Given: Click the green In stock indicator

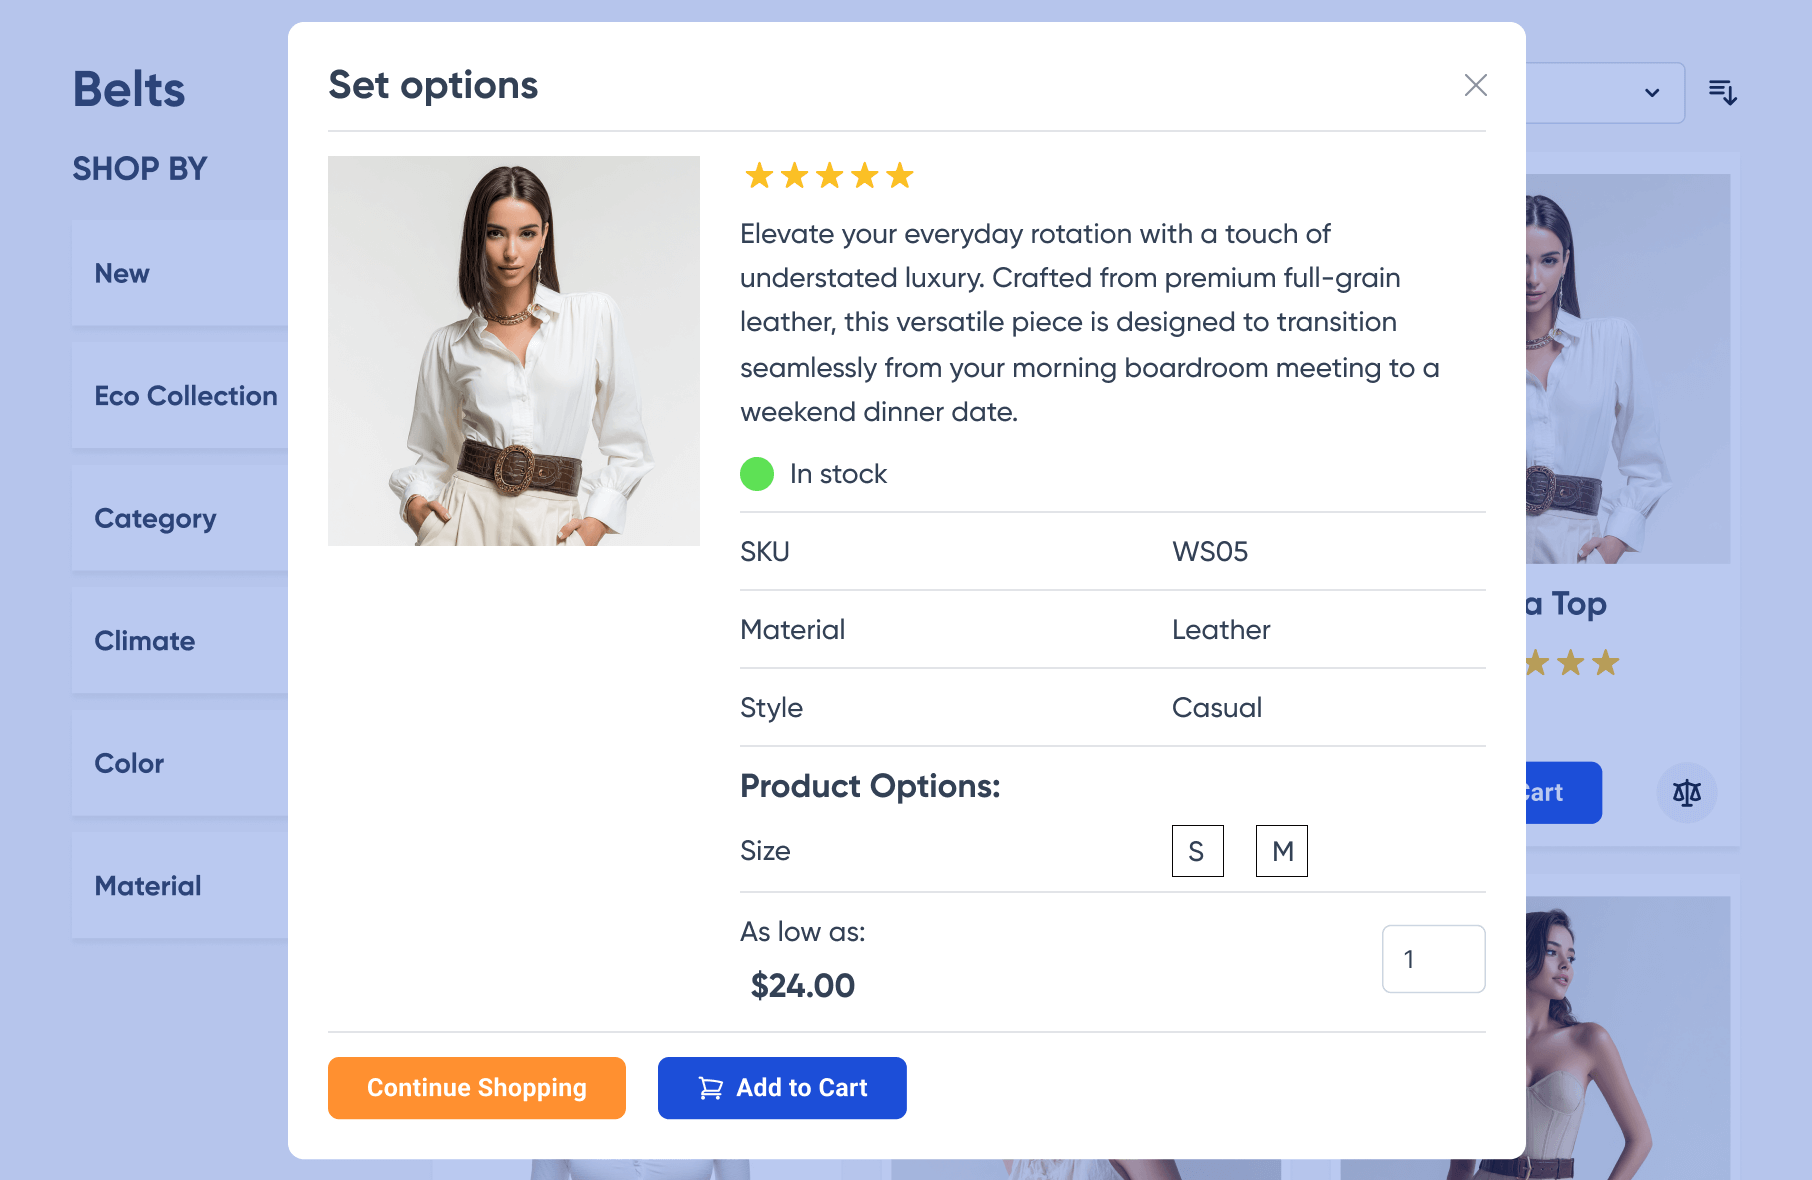Looking at the screenshot, I should (757, 474).
